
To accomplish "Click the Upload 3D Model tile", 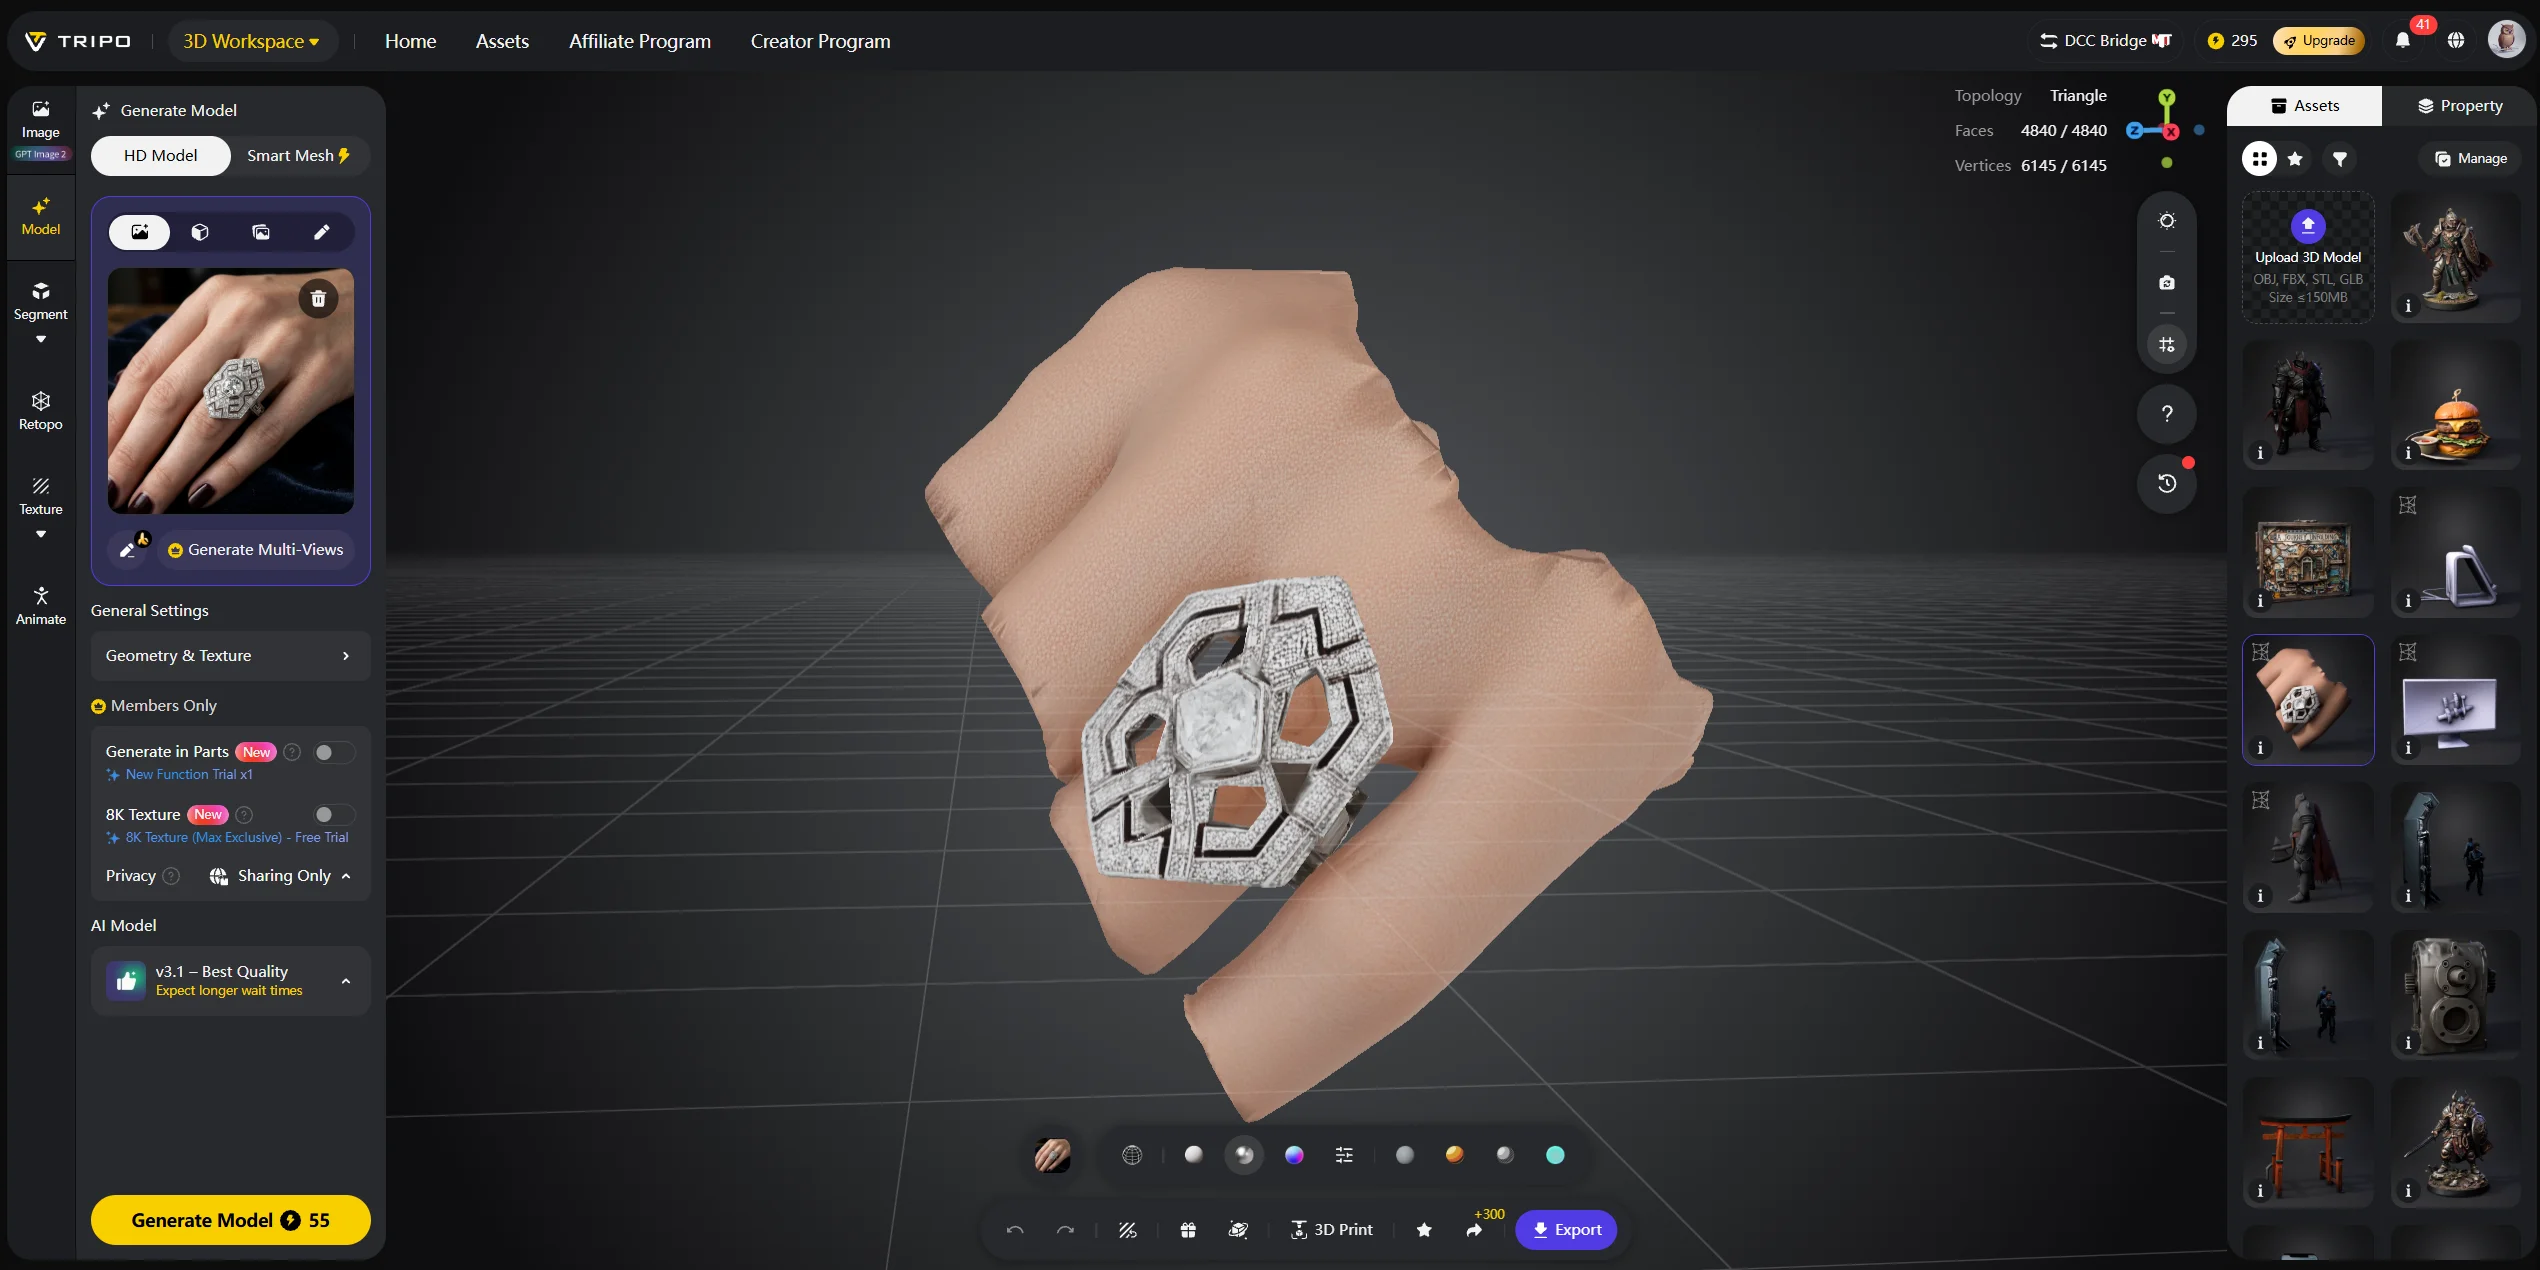I will [x=2308, y=258].
